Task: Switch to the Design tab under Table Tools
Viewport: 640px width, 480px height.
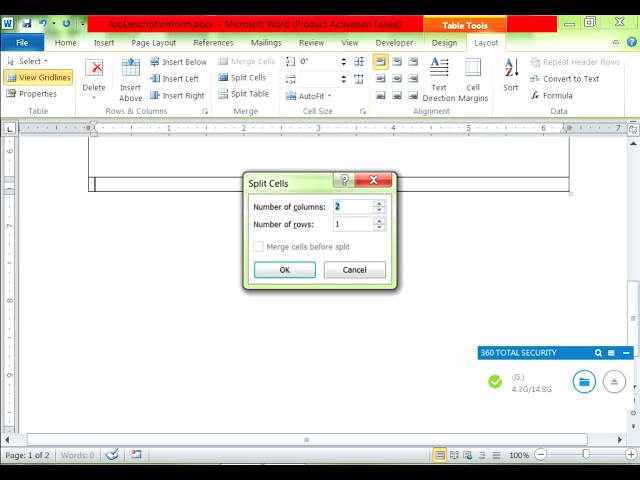Action: (x=444, y=42)
